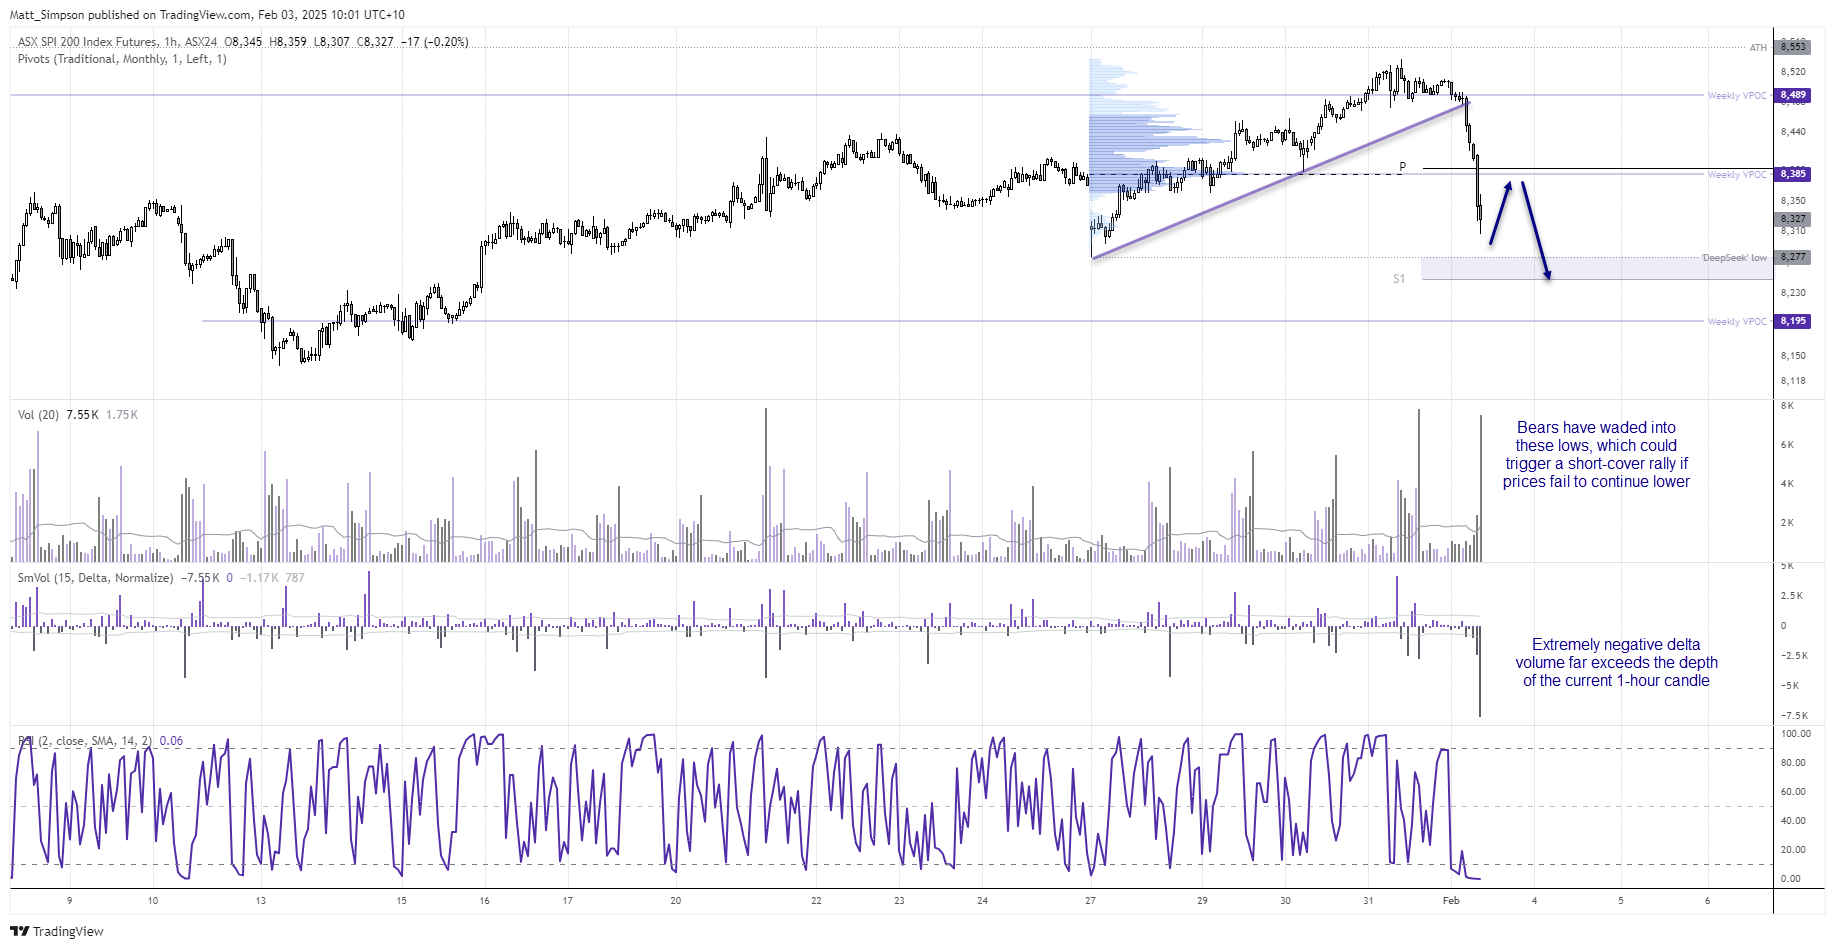
Task: Click the monthly pivot 'P' marker
Action: point(1402,167)
